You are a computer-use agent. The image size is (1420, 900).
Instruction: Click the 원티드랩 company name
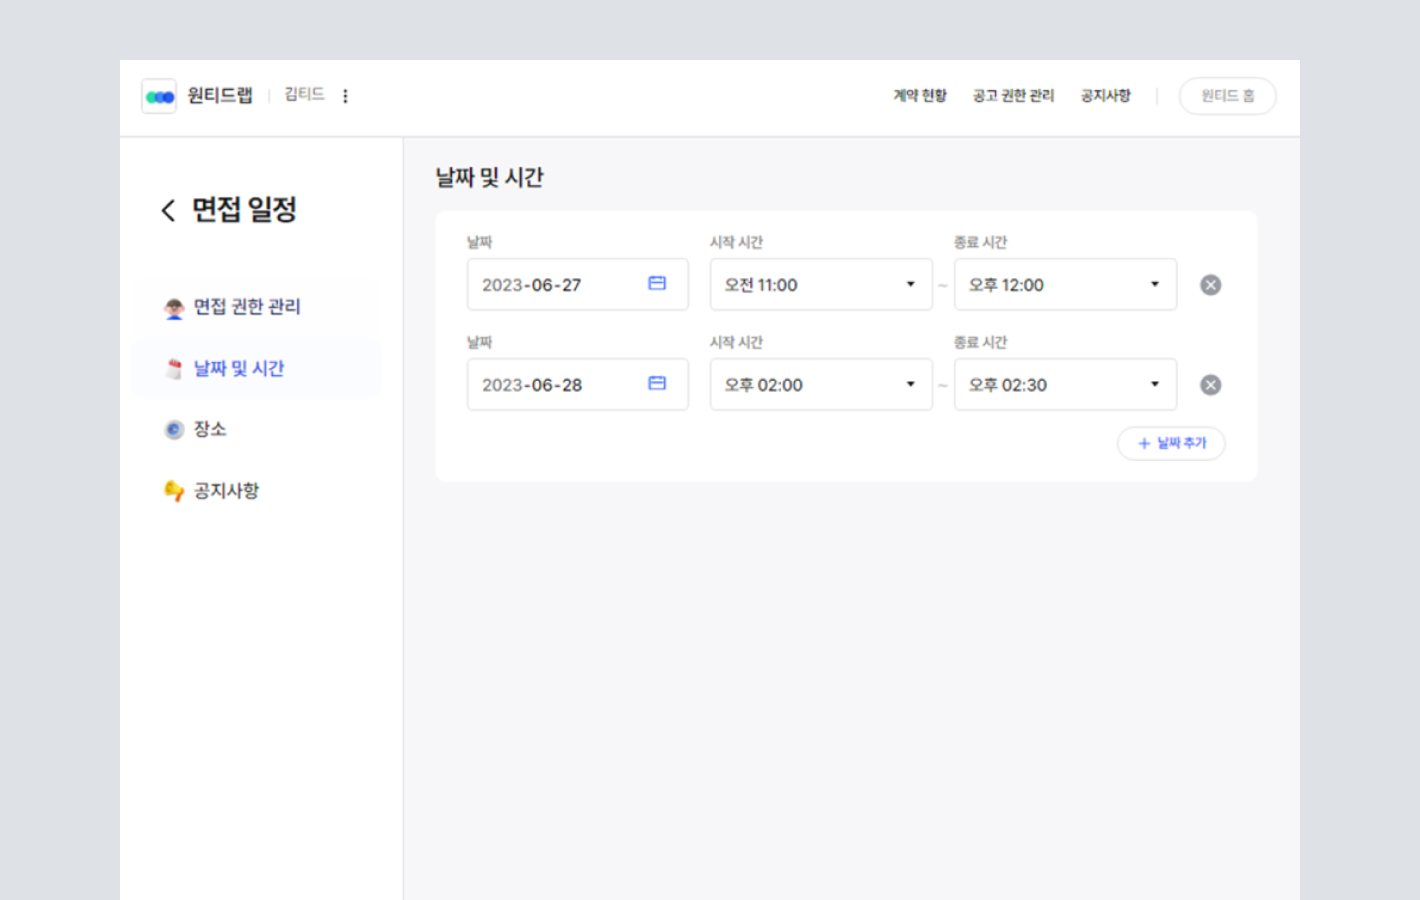[x=220, y=95]
